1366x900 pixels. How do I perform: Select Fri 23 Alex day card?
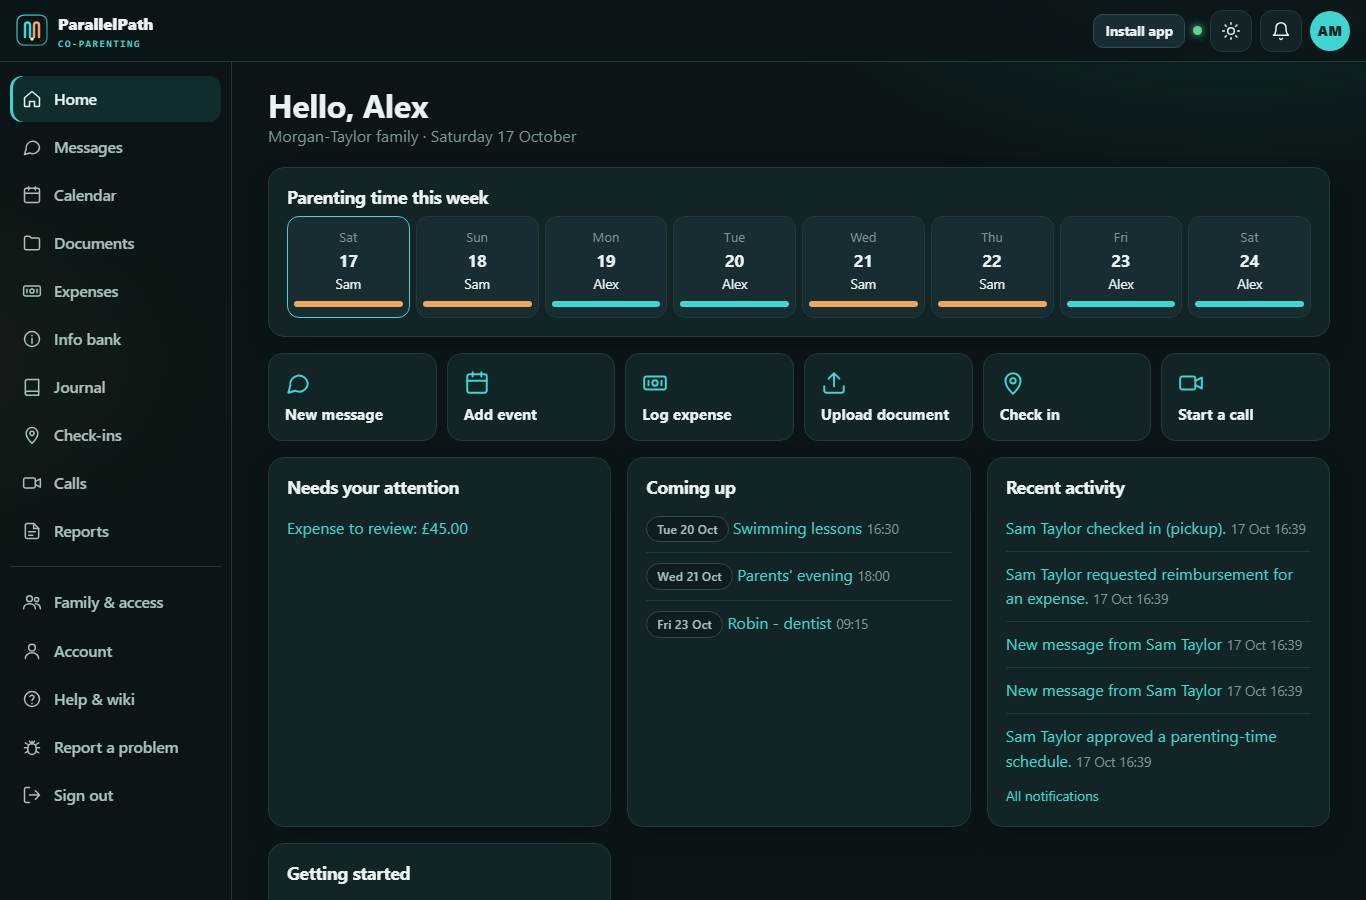[x=1121, y=267]
